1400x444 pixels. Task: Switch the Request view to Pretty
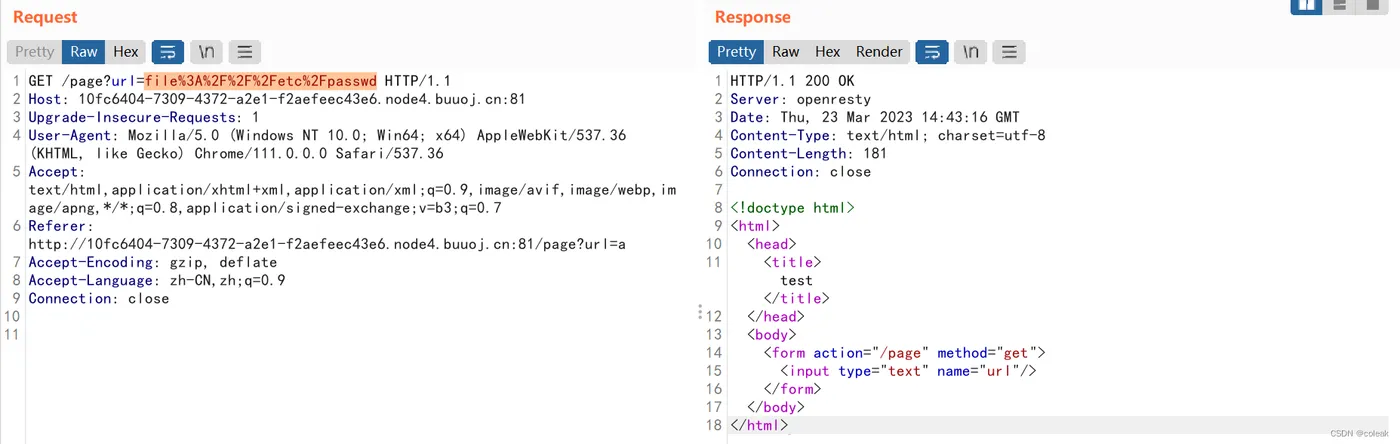pyautogui.click(x=35, y=52)
